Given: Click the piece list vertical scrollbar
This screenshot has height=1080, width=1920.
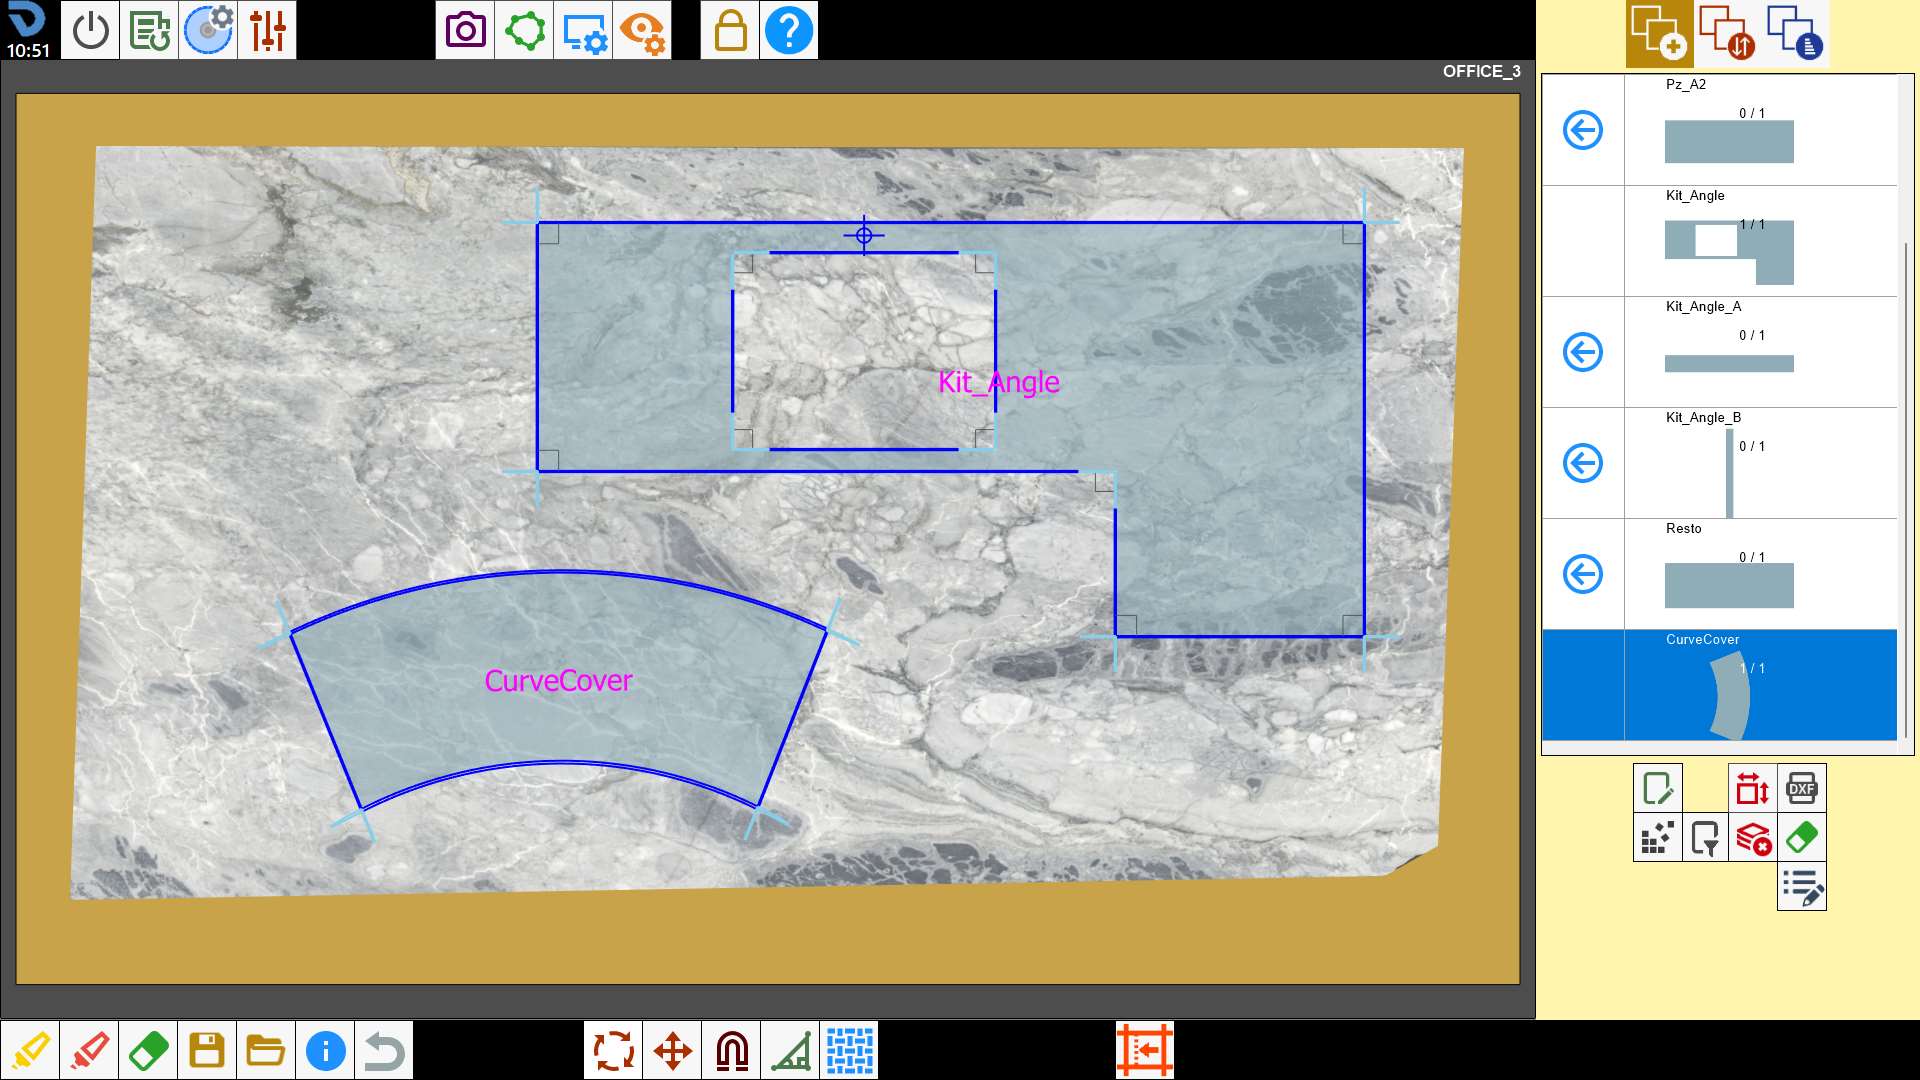Looking at the screenshot, I should click(1906, 490).
